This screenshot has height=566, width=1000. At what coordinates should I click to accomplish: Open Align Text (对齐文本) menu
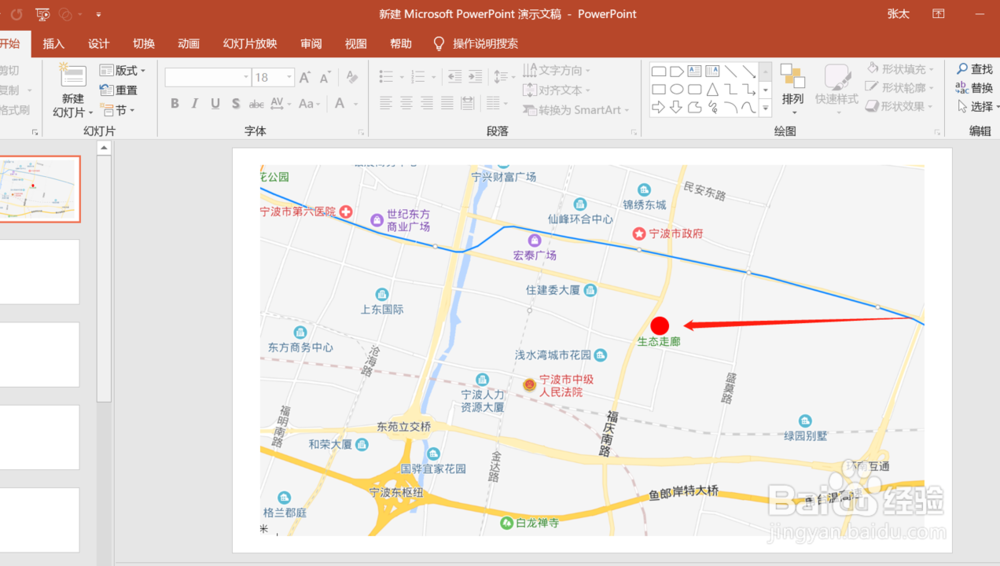pyautogui.click(x=556, y=90)
